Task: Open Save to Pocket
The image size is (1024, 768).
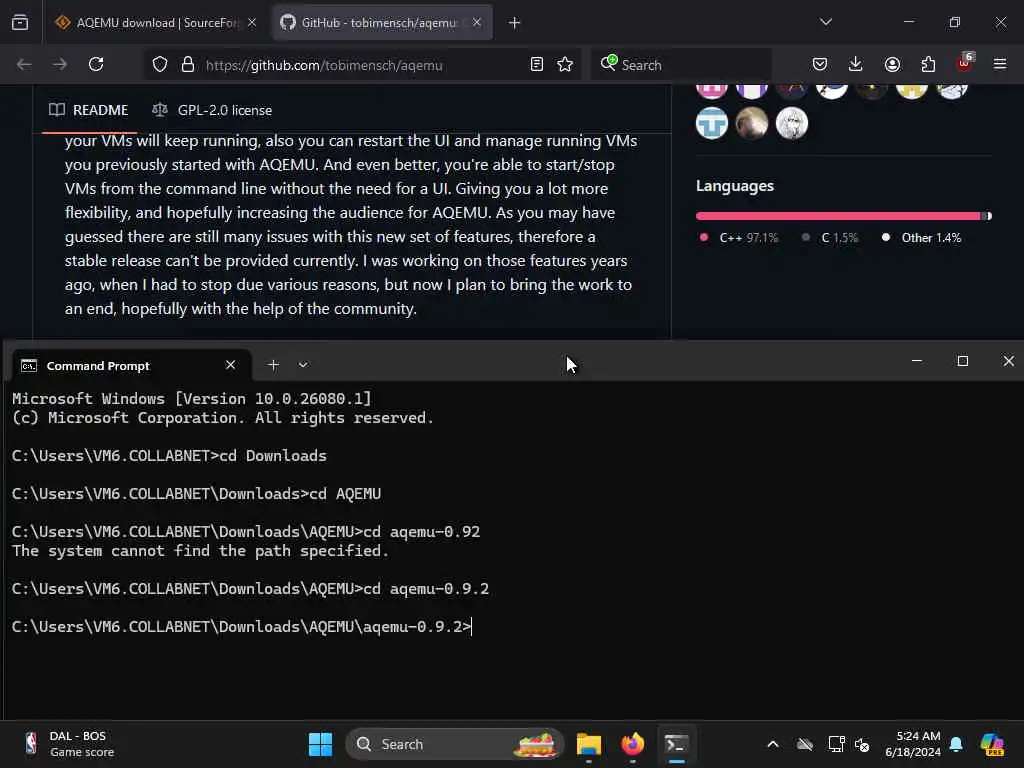Action: pyautogui.click(x=820, y=64)
